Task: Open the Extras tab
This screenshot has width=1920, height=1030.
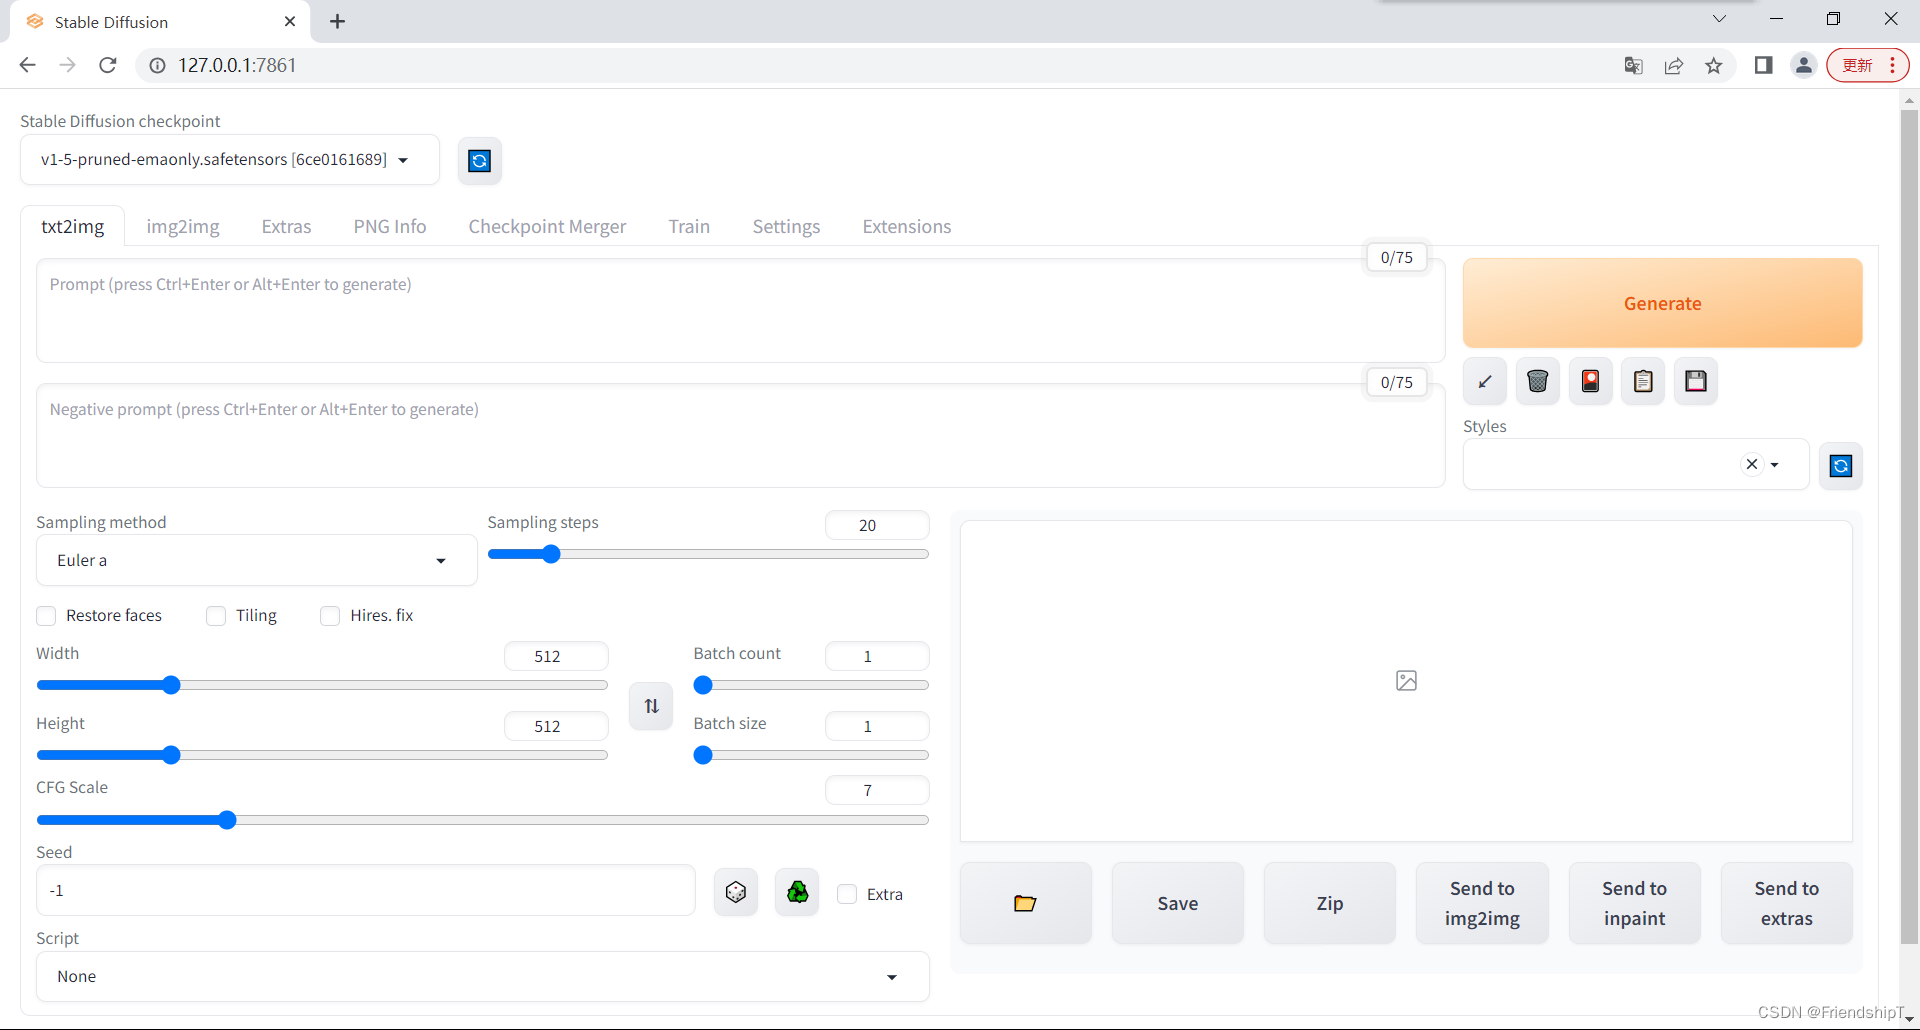Action: [x=286, y=227]
